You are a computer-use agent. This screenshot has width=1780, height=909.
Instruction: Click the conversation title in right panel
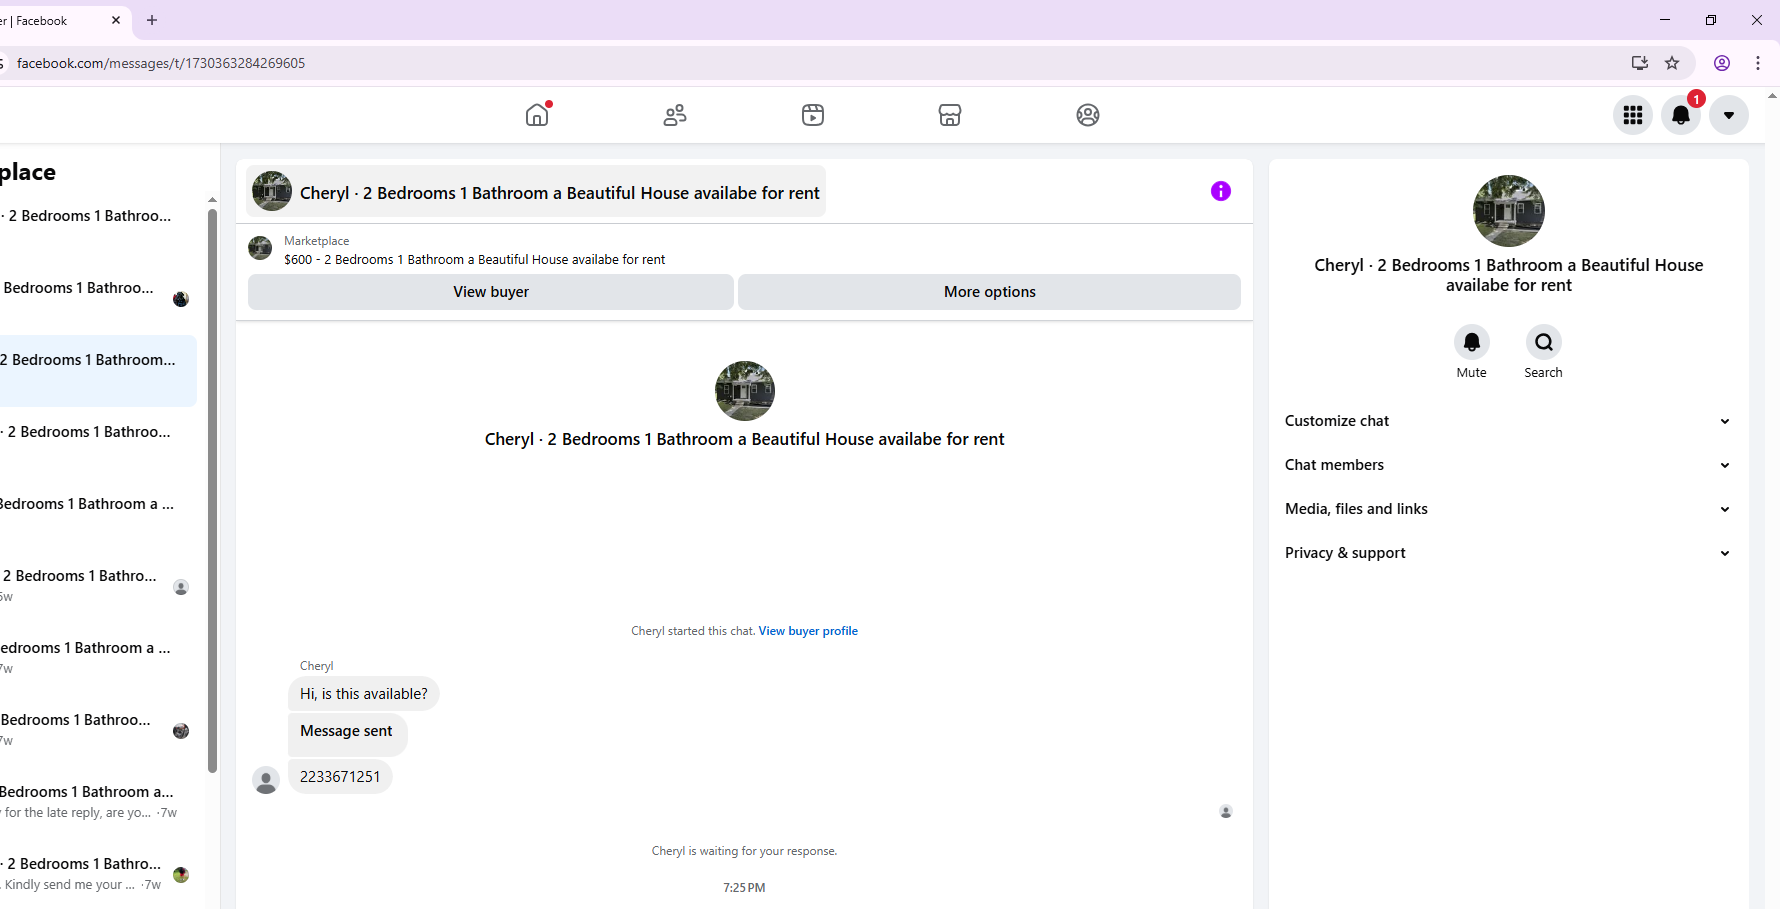[x=1509, y=275]
